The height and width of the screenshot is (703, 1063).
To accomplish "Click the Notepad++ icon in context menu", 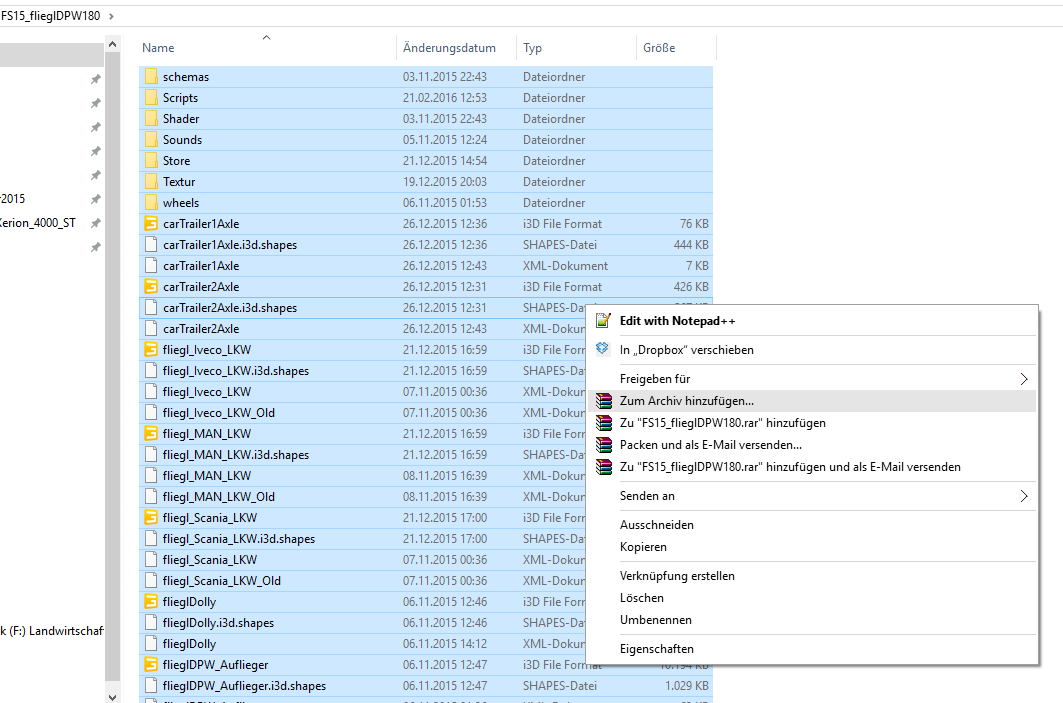I will pos(602,321).
